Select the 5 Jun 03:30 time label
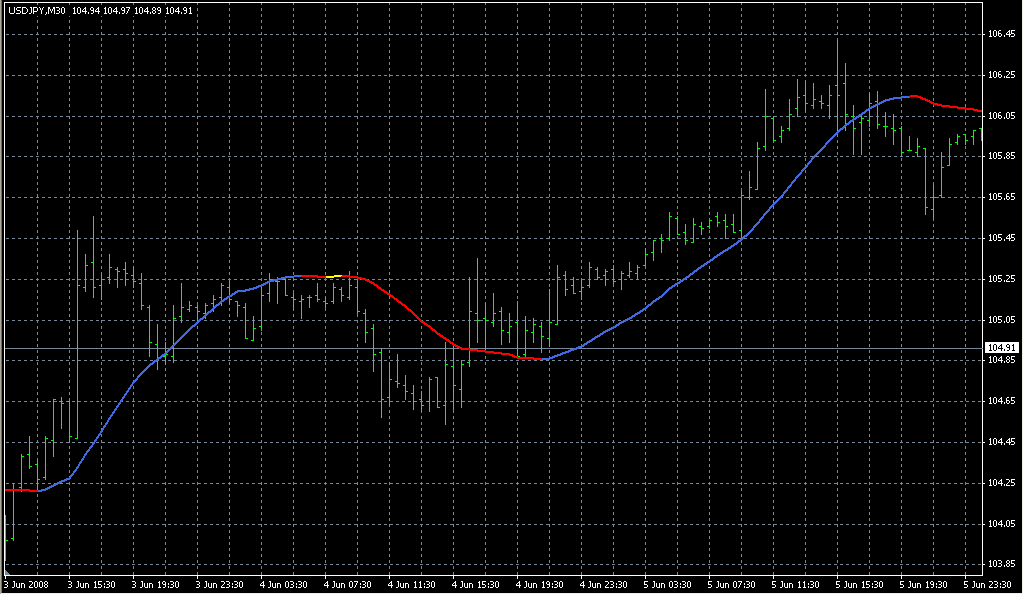The image size is (1024, 594). pos(668,584)
